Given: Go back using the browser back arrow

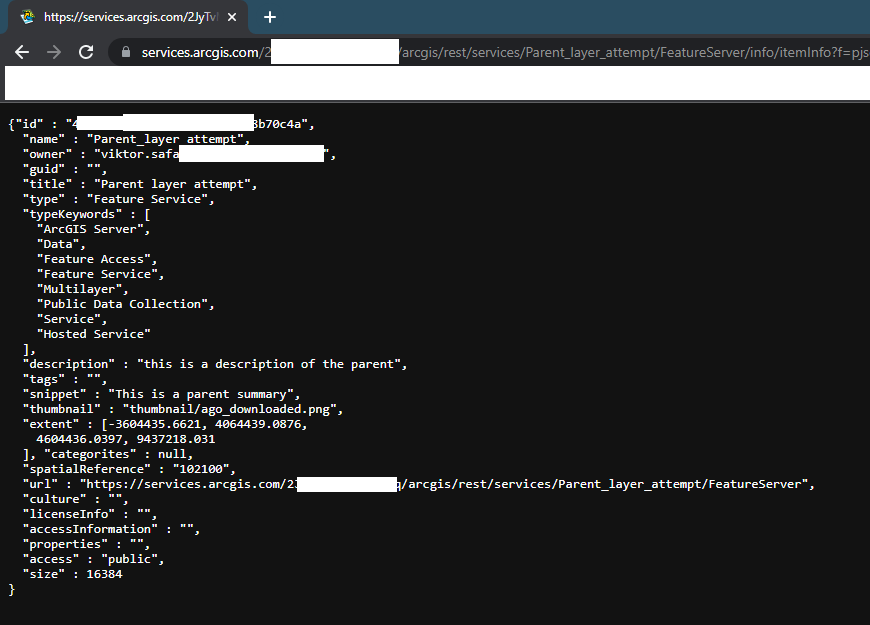Looking at the screenshot, I should click(22, 52).
